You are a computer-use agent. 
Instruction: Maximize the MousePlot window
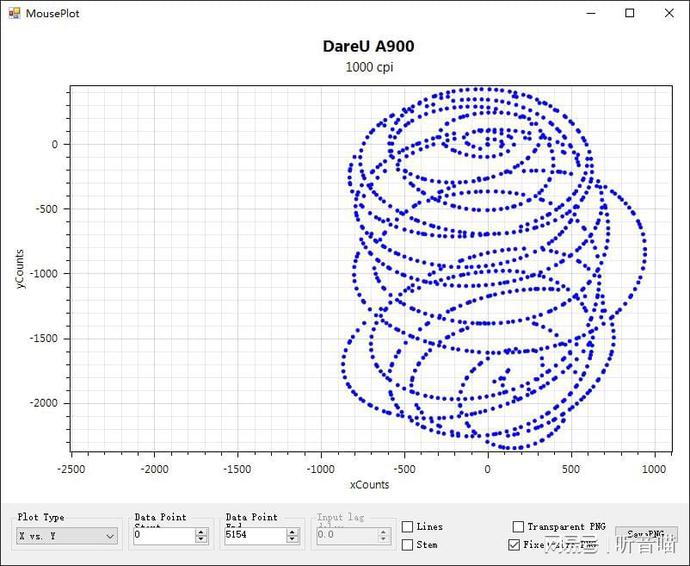[629, 13]
